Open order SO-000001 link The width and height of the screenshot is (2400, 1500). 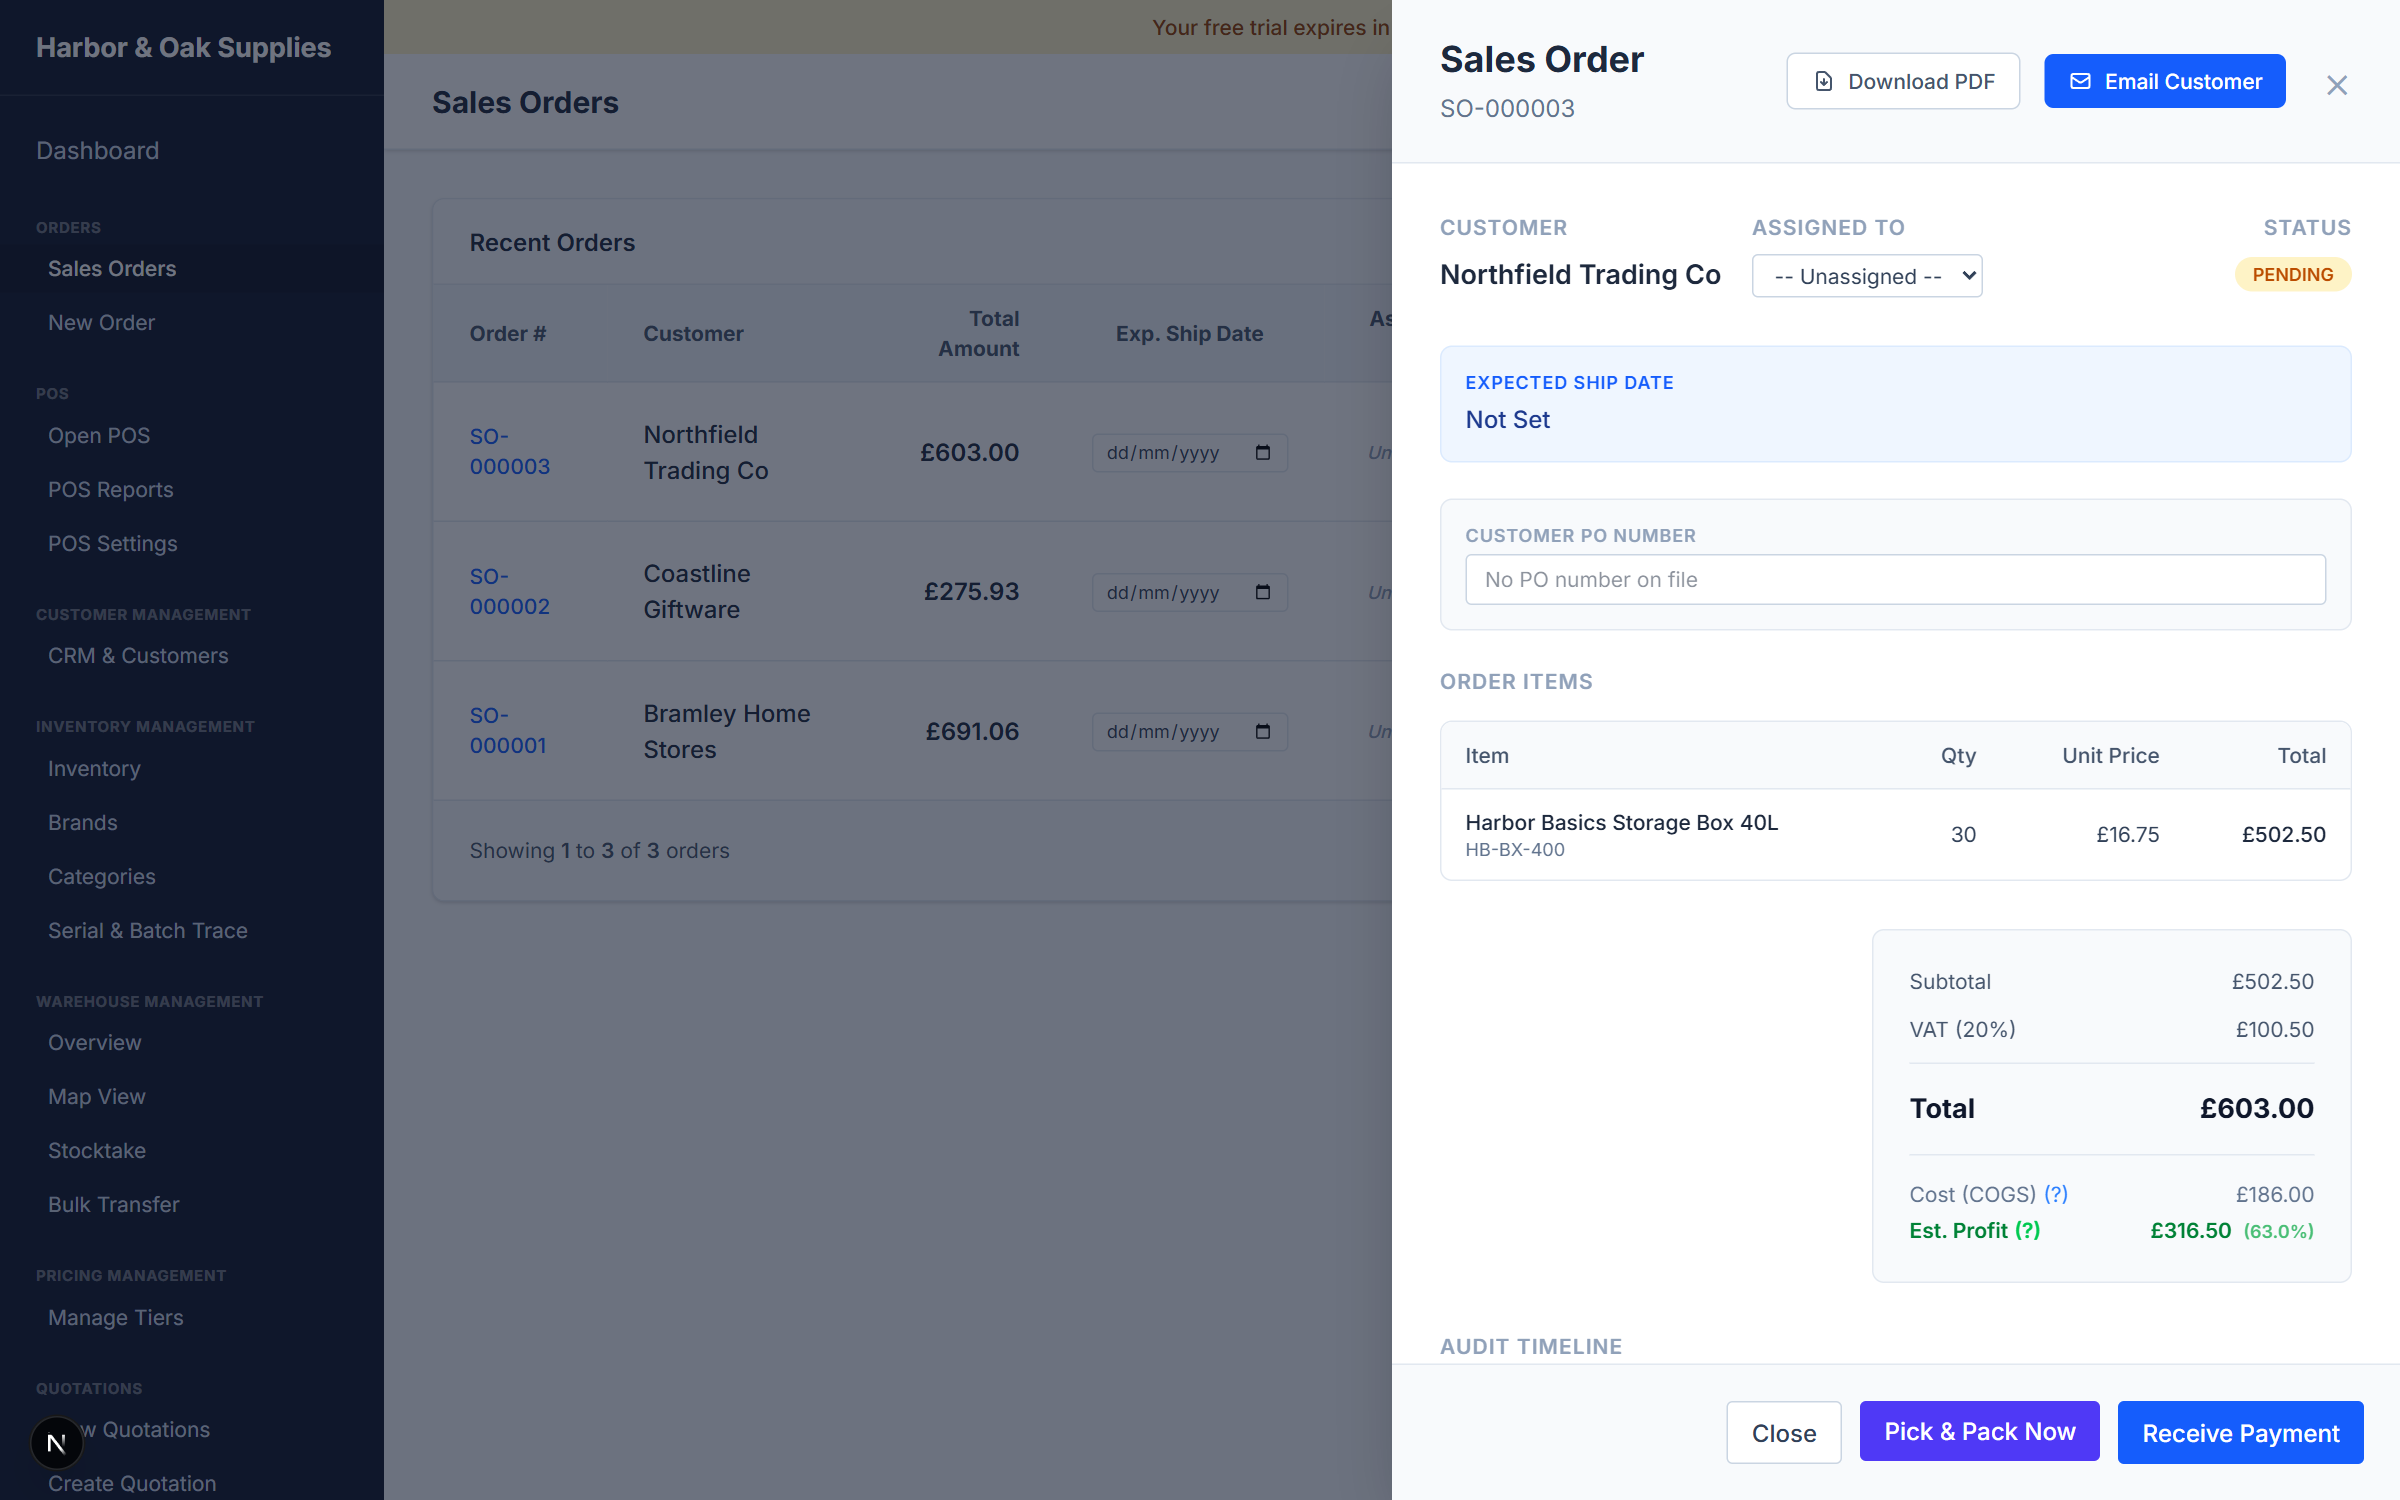coord(508,731)
